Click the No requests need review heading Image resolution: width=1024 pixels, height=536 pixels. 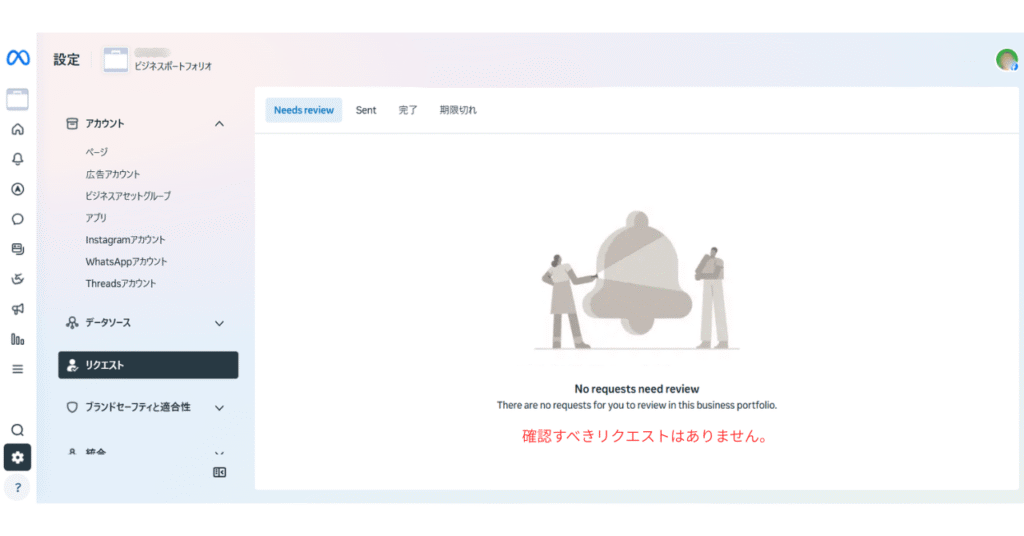tap(637, 389)
